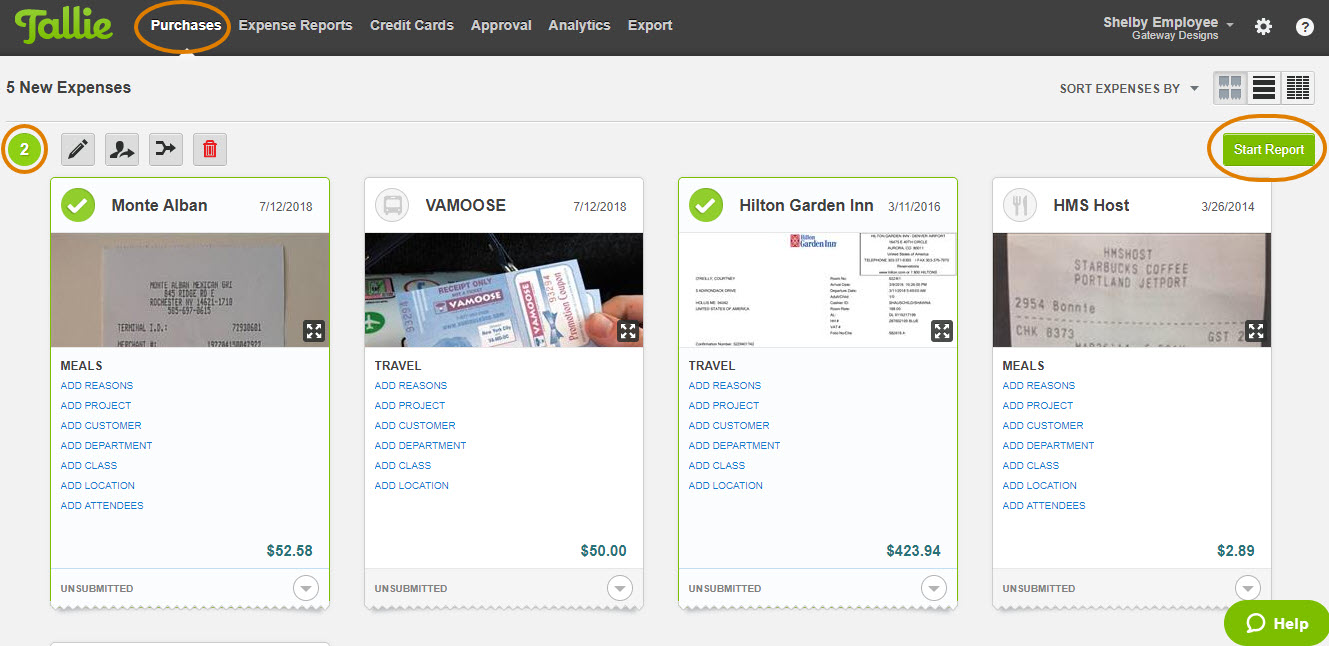The height and width of the screenshot is (646, 1329).
Task: Click the TRAVEL category on VAMOOSE card
Action: click(398, 366)
